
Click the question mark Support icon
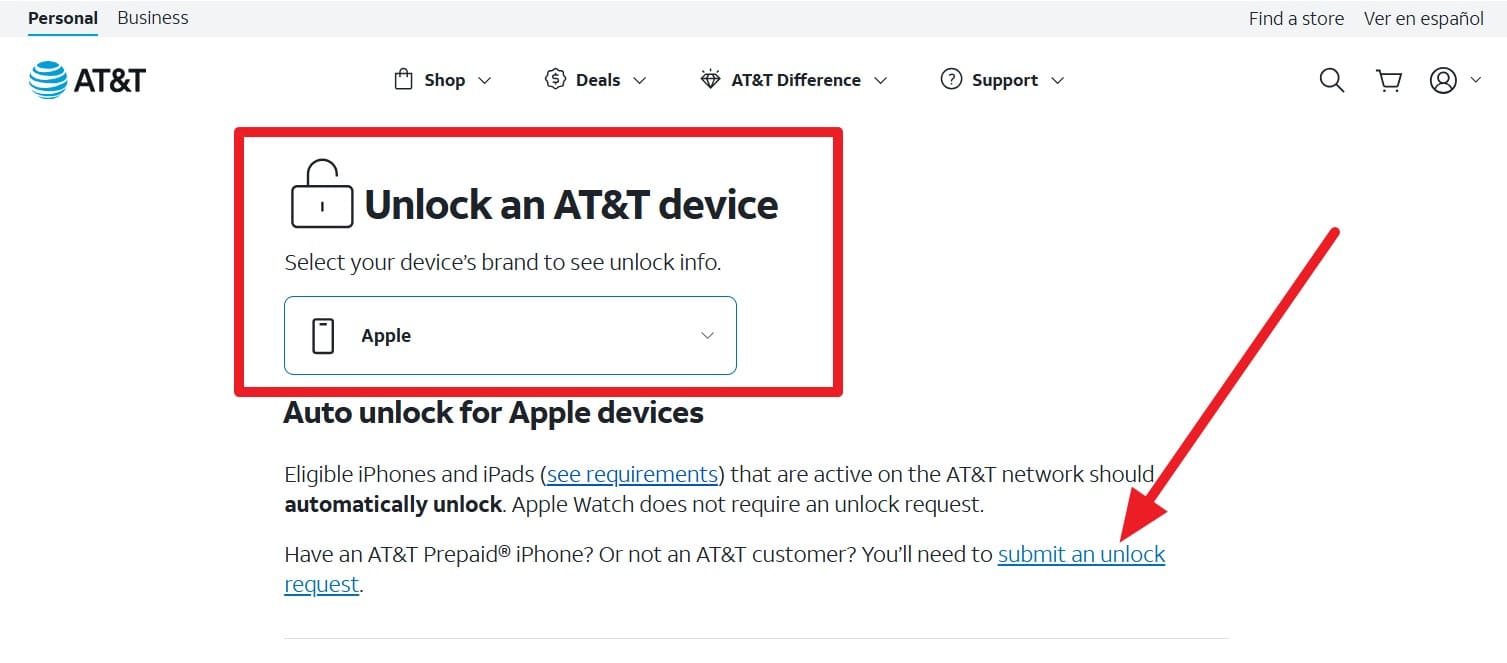click(950, 78)
